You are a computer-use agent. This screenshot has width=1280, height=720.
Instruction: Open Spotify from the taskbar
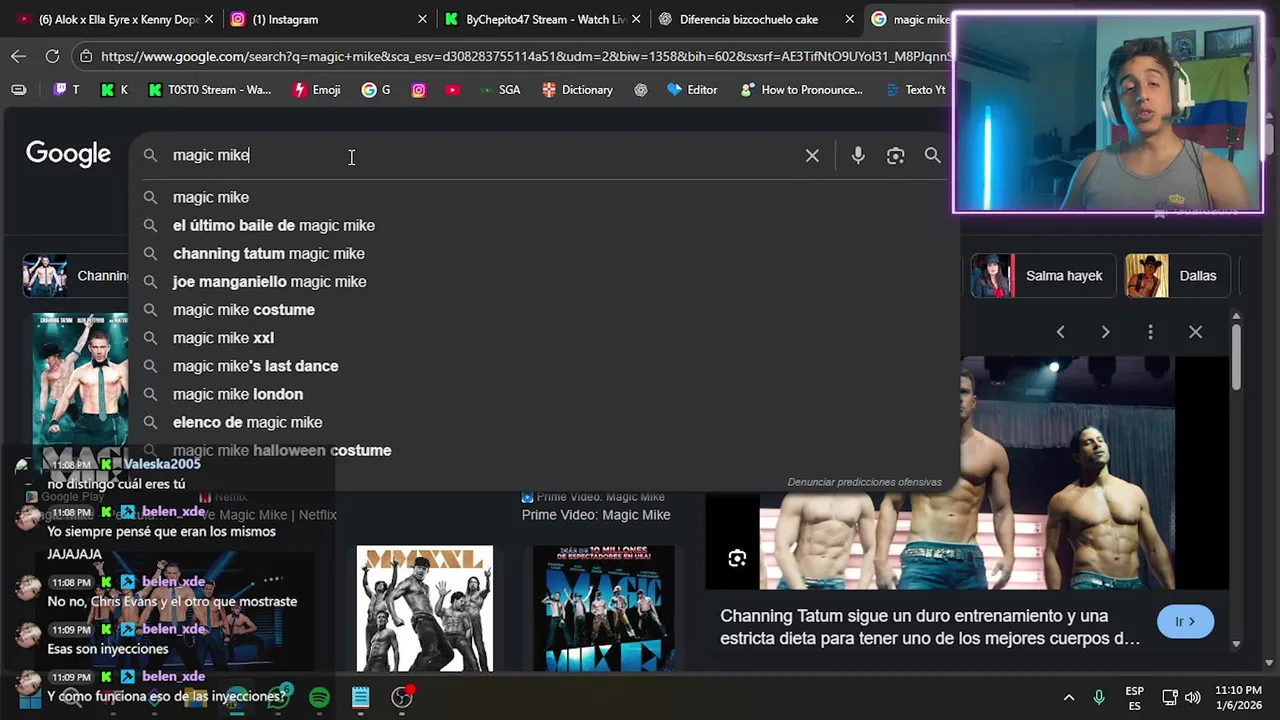319,697
